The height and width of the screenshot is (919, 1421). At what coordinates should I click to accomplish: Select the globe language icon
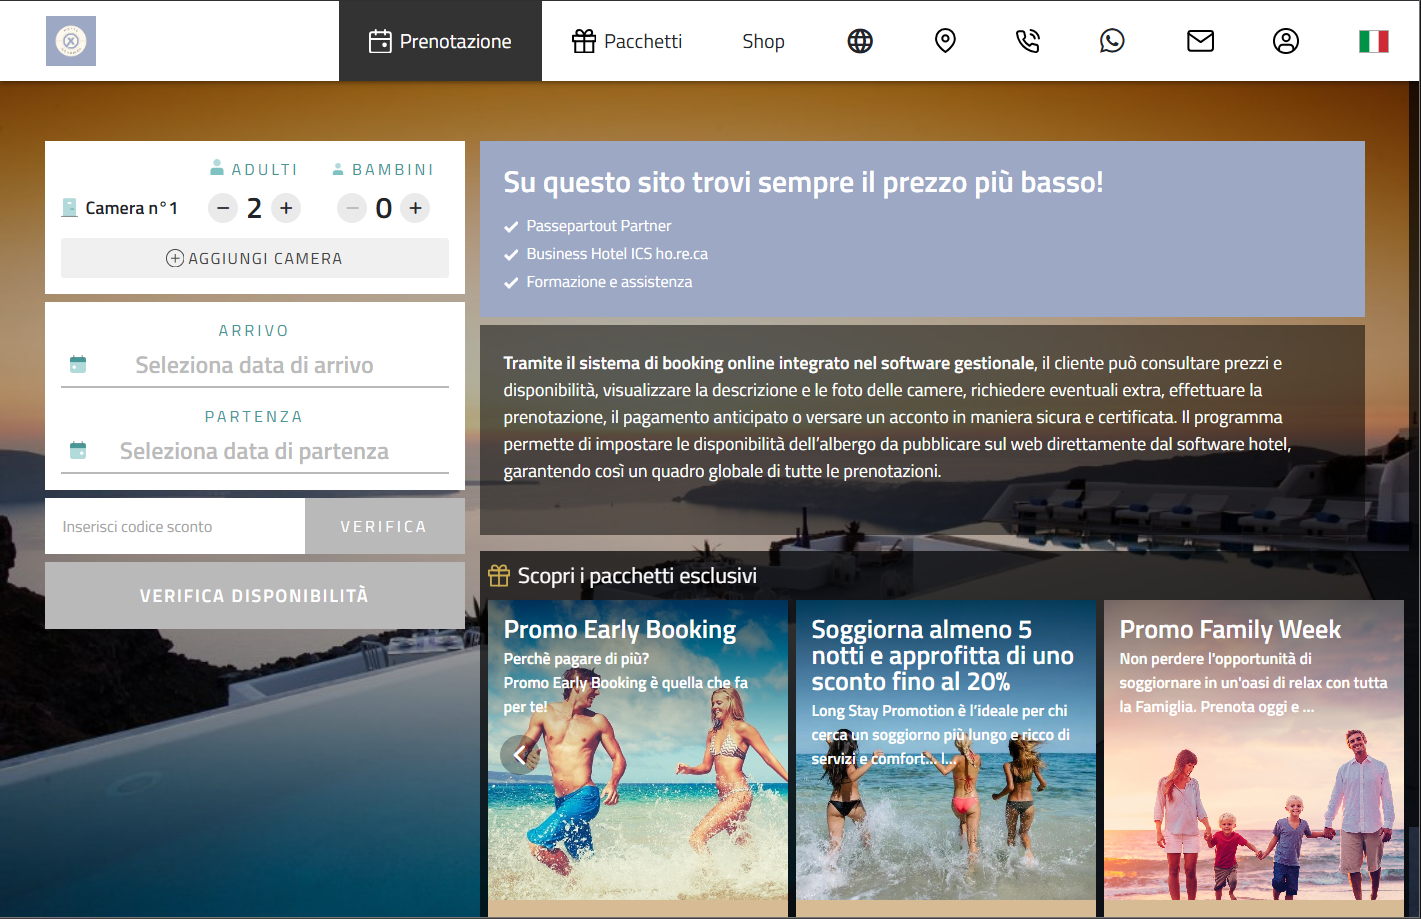click(859, 41)
